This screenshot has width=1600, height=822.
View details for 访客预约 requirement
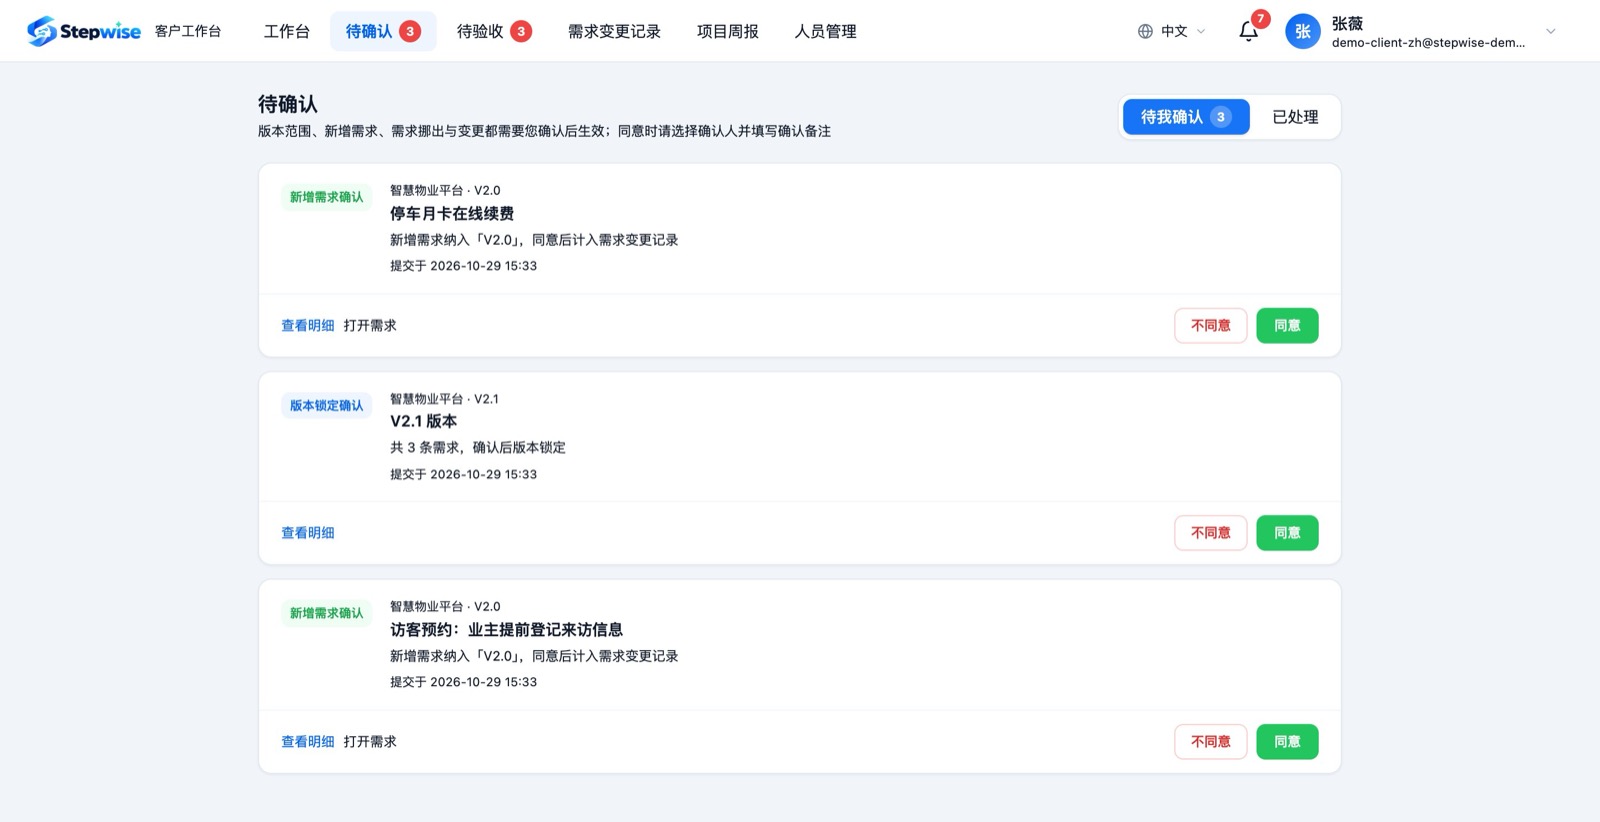click(x=307, y=741)
